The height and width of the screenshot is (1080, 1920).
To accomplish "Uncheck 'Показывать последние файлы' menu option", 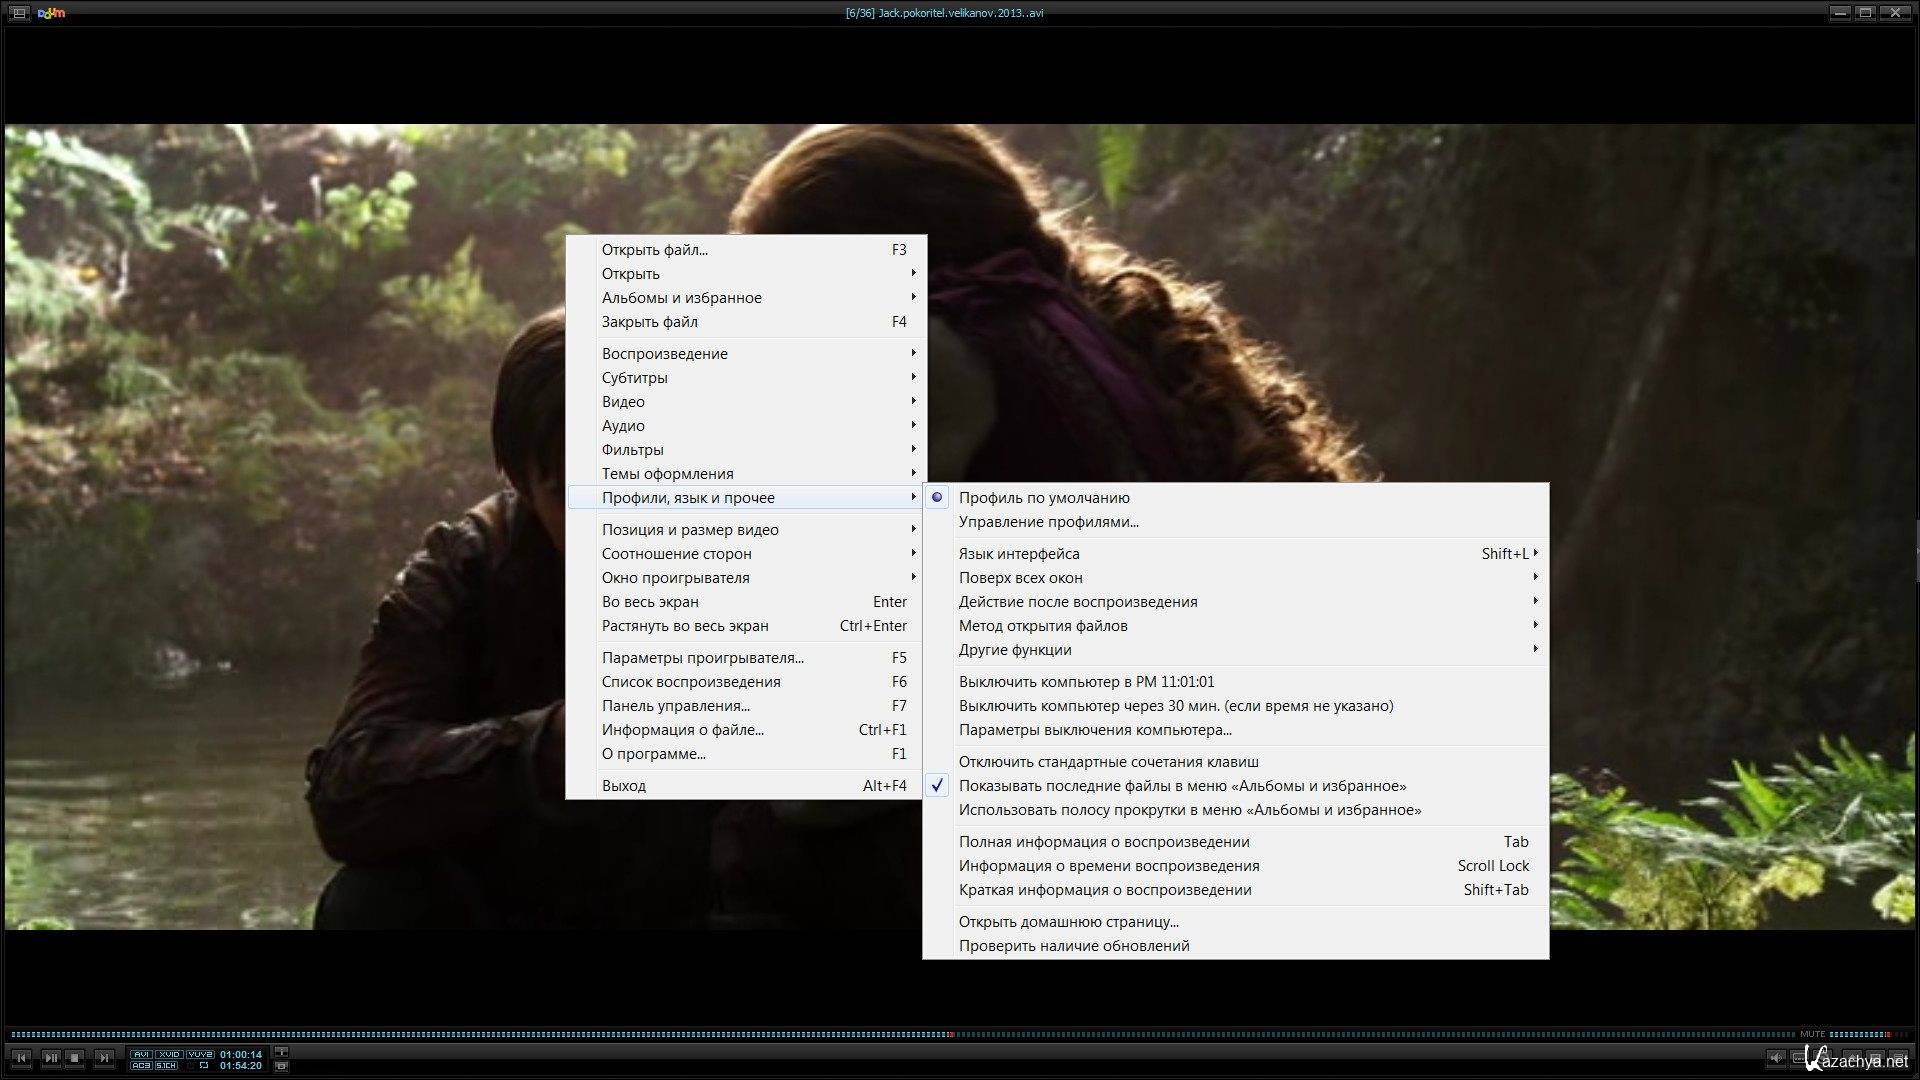I will coord(1181,786).
